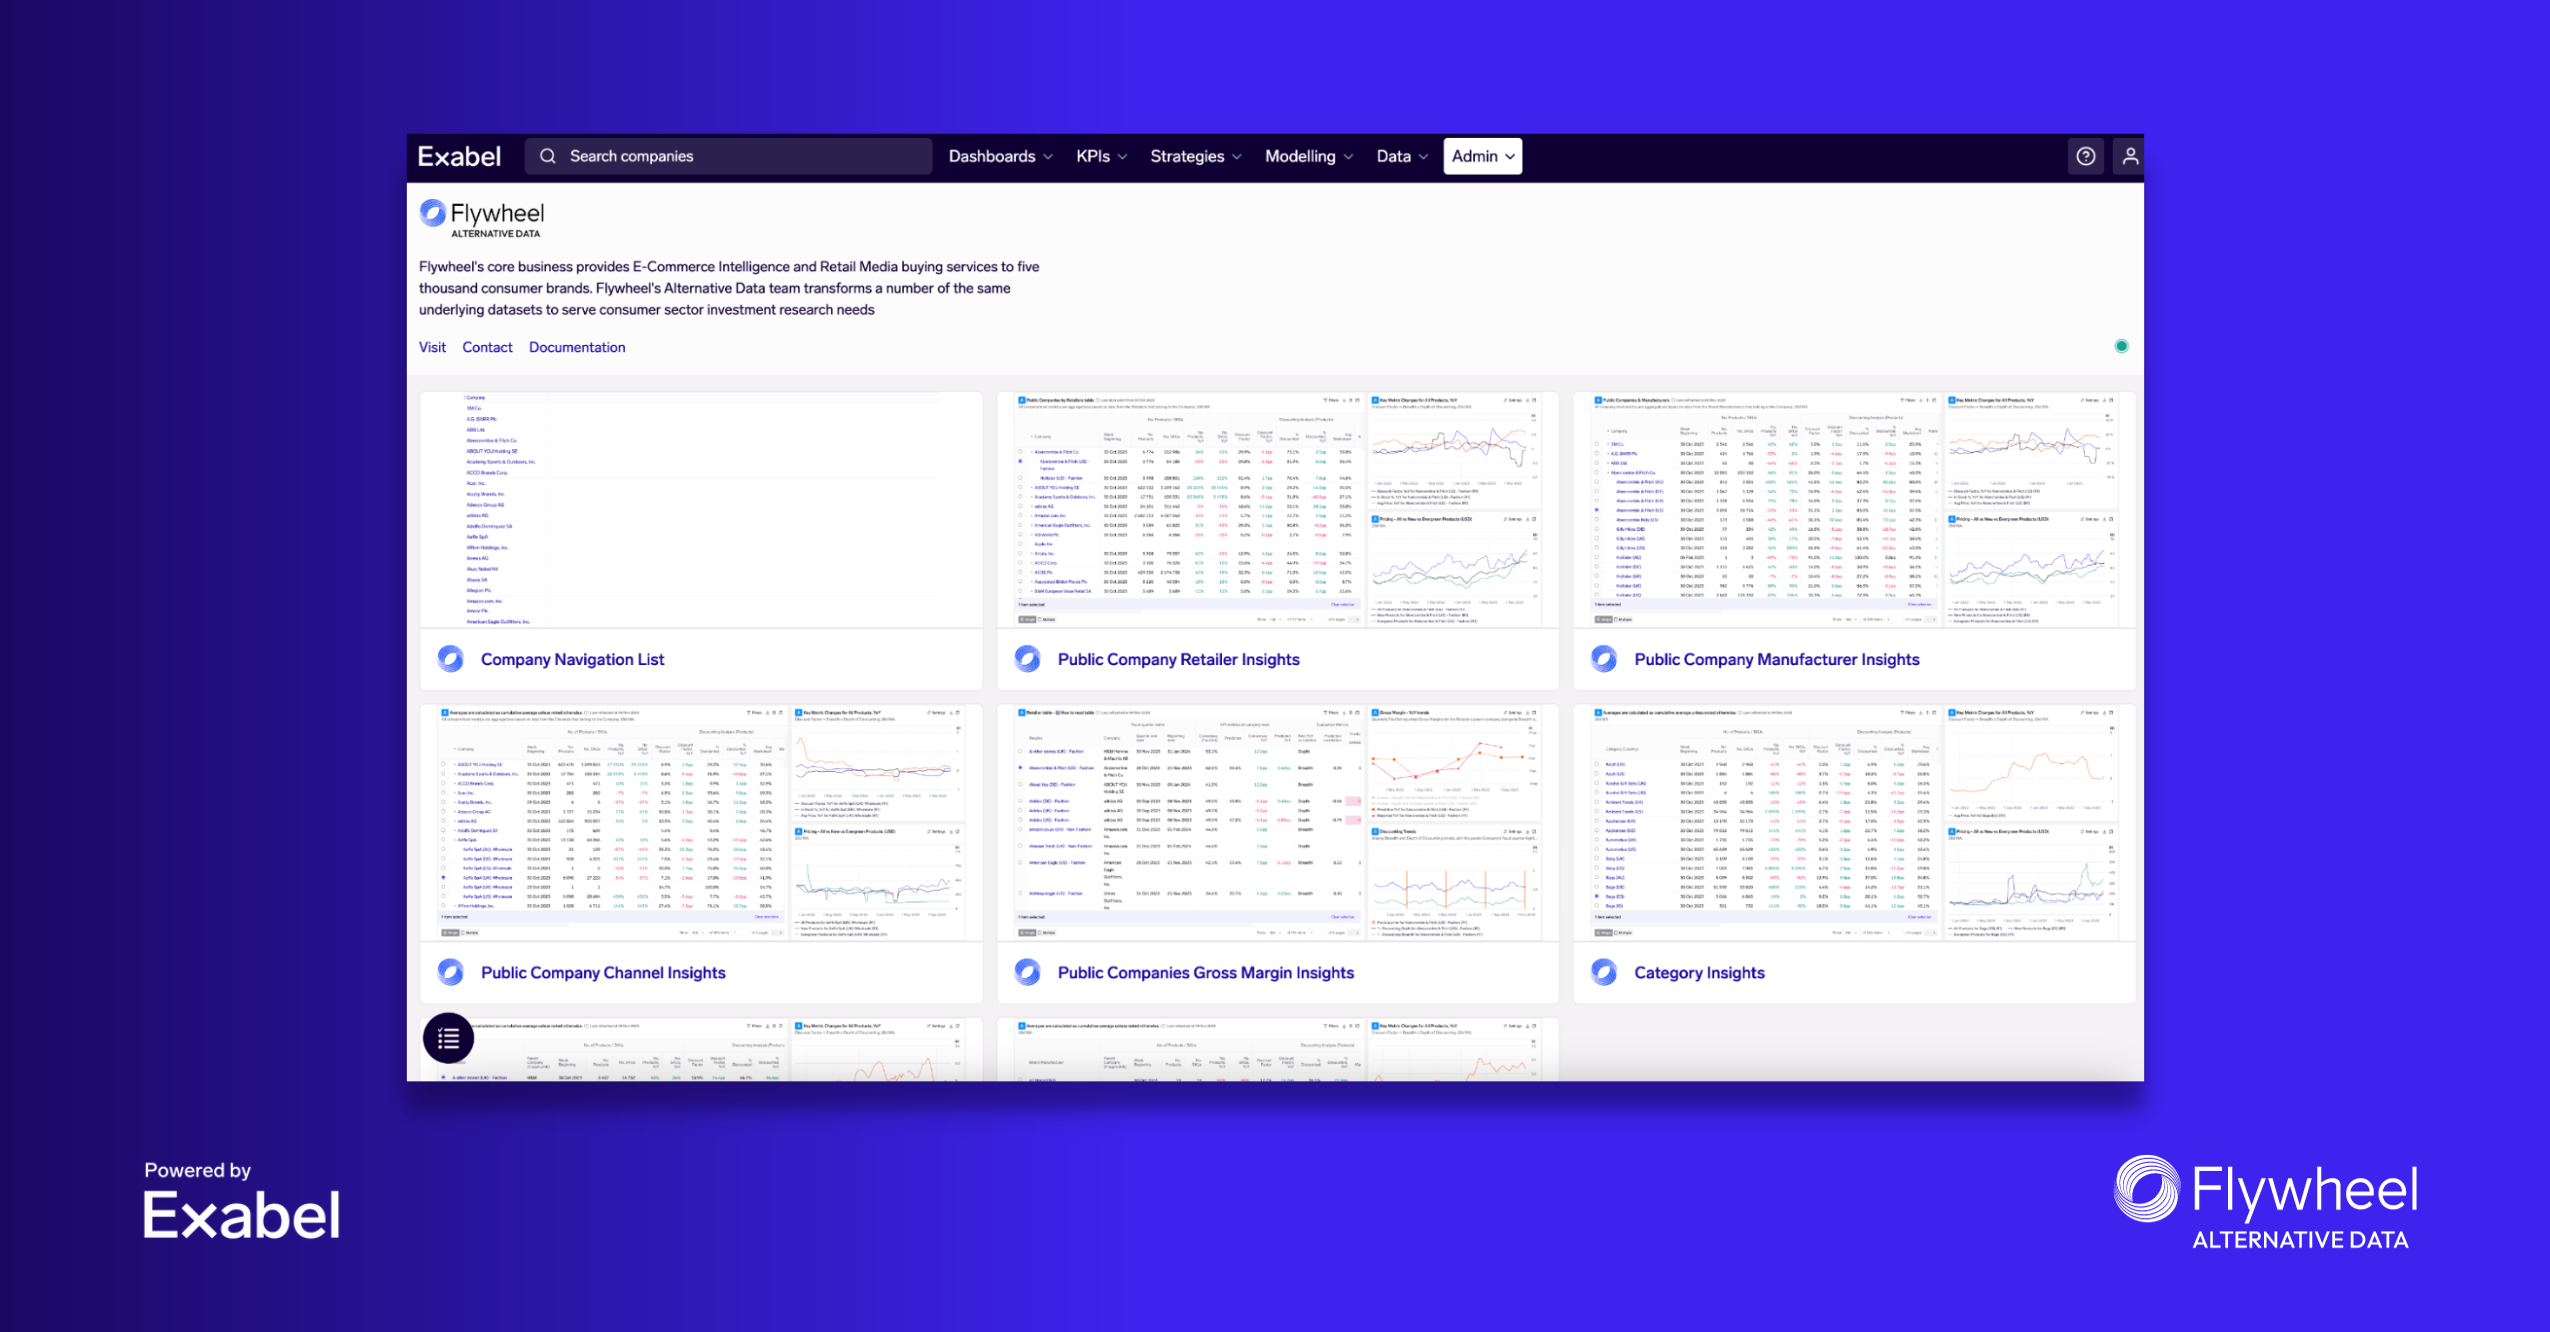Open the Public Companies Gross Margin Insights dashboard thumbnail
The image size is (2550, 1332).
click(x=1278, y=822)
